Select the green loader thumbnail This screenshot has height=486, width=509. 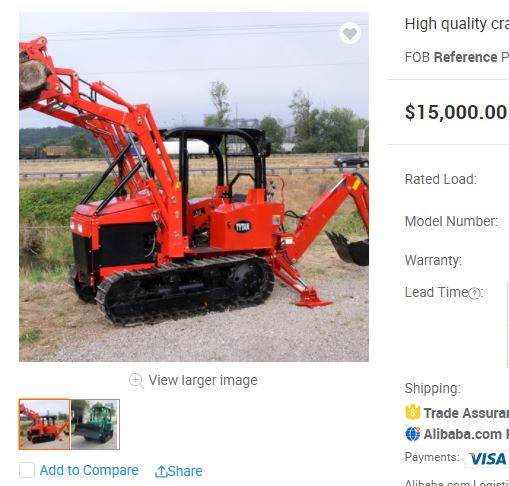coord(95,424)
